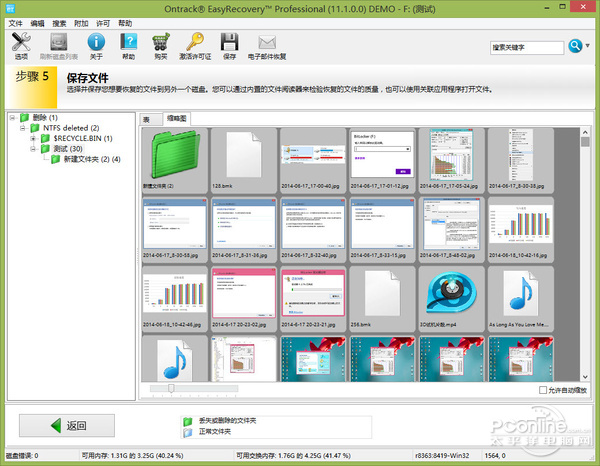Click the 购买 shopping cart icon
Viewport: 600px width, 466px height.
pyautogui.click(x=161, y=46)
